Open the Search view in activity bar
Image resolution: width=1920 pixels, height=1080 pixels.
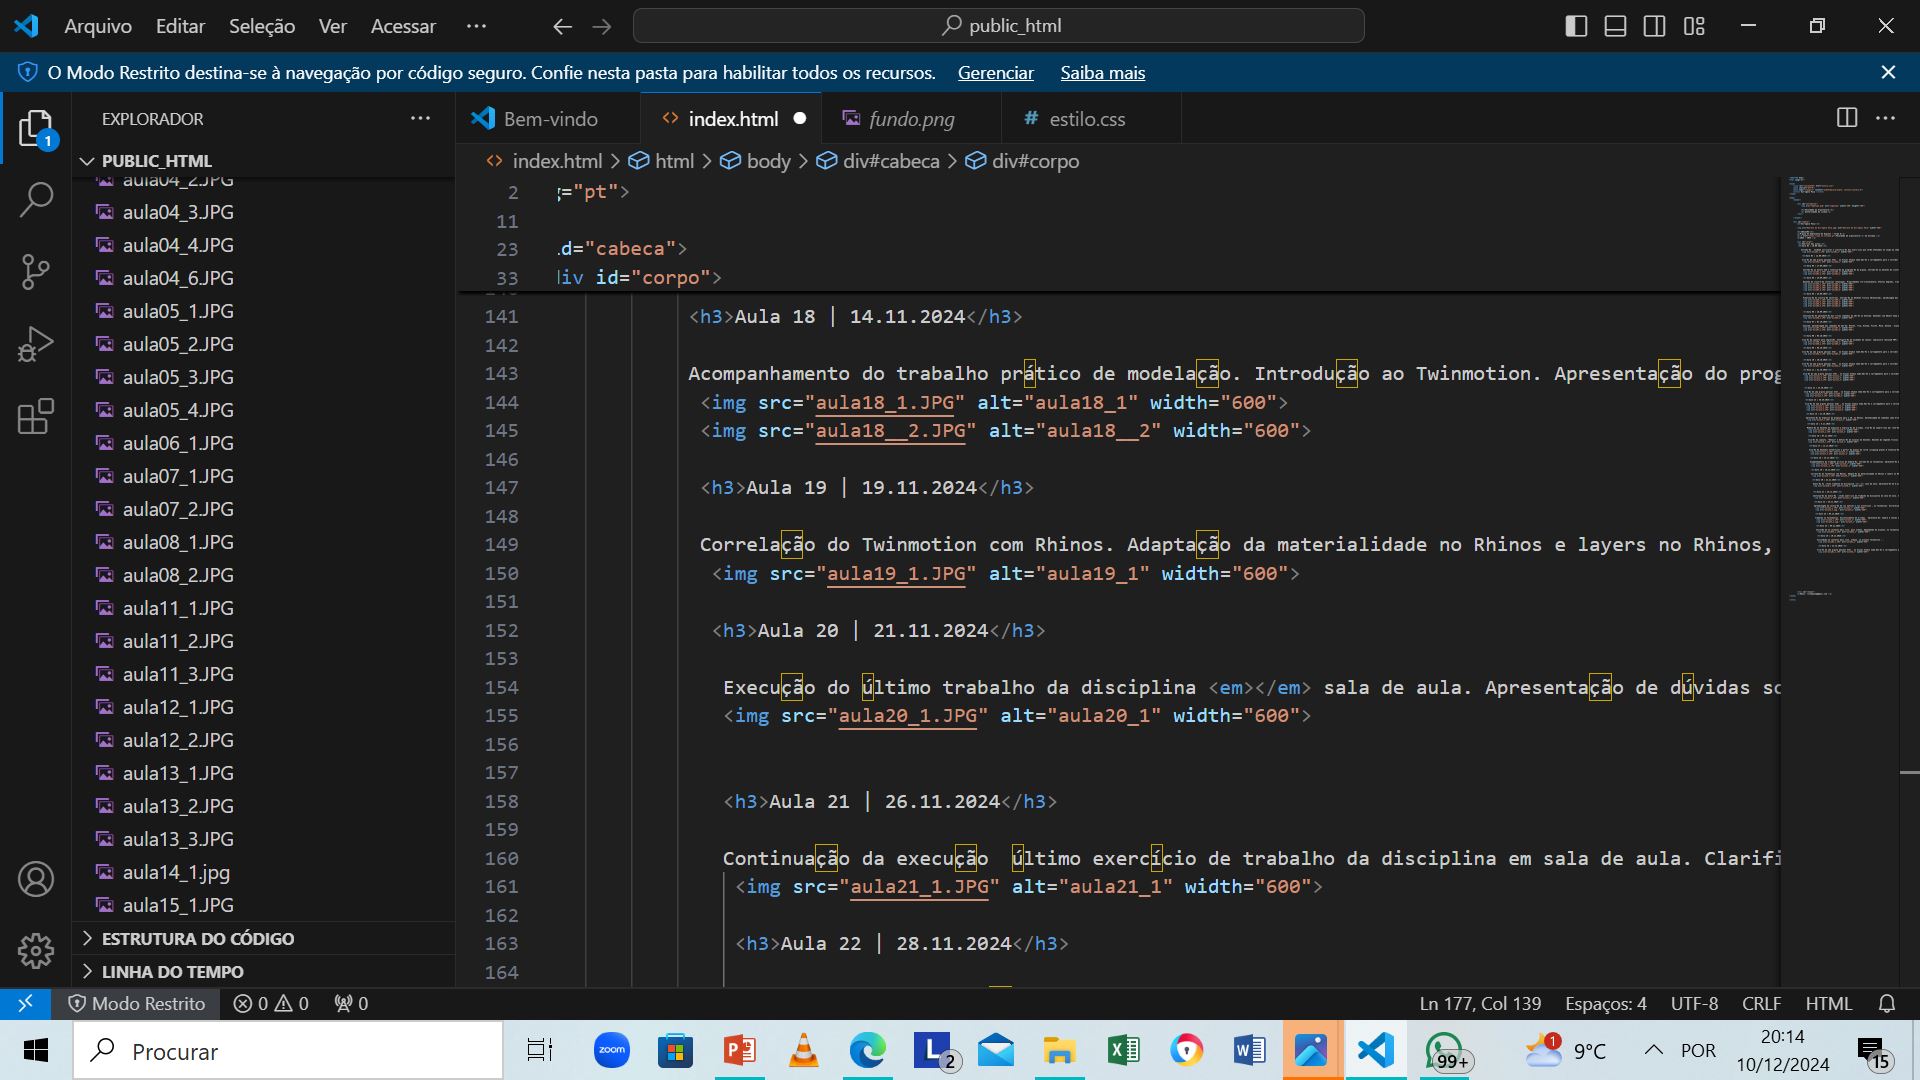(36, 199)
